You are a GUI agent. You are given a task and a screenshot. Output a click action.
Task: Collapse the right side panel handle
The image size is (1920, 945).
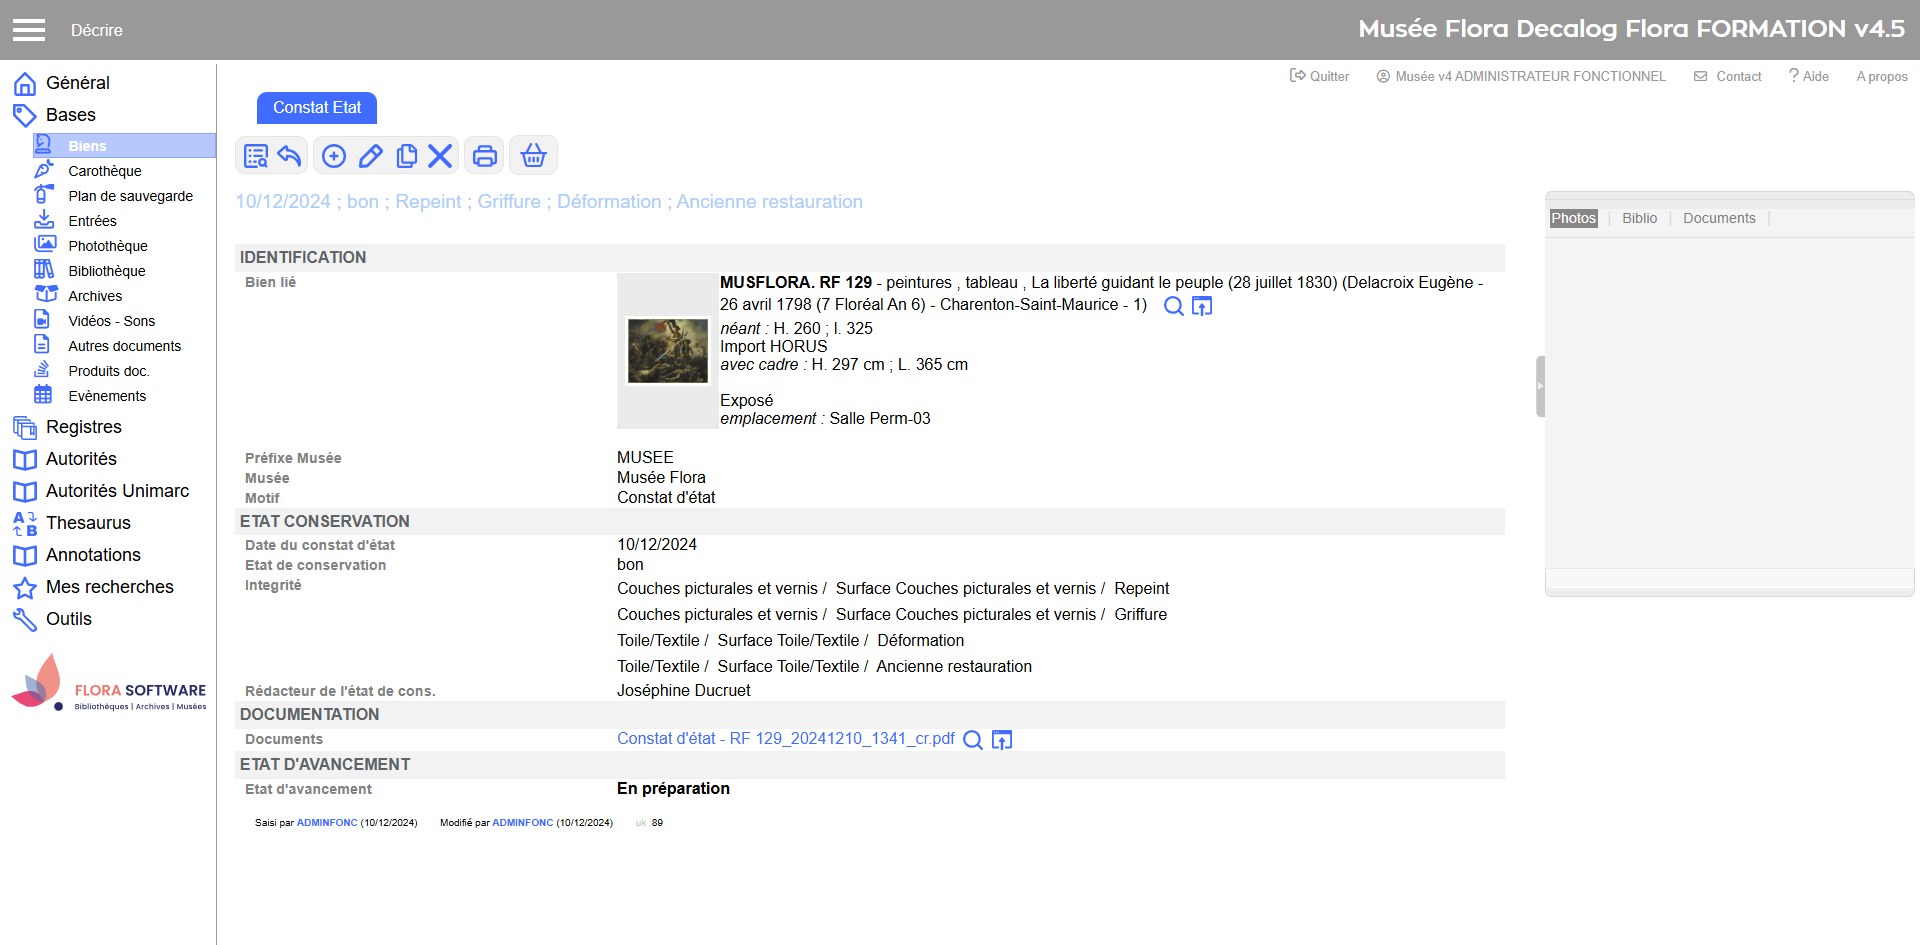click(1540, 386)
